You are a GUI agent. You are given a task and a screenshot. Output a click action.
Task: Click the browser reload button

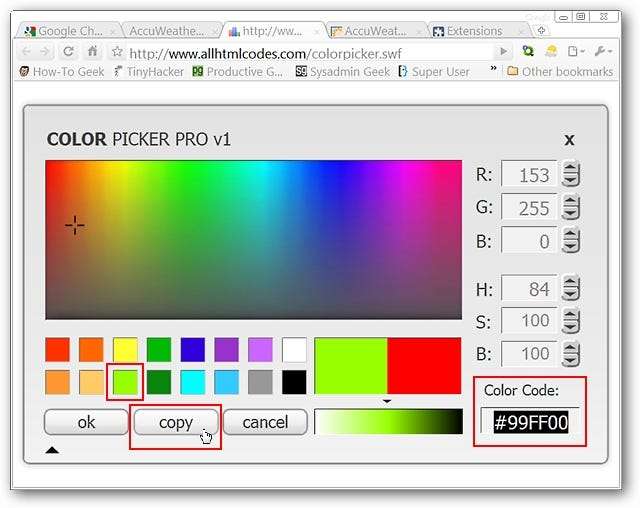pos(69,51)
